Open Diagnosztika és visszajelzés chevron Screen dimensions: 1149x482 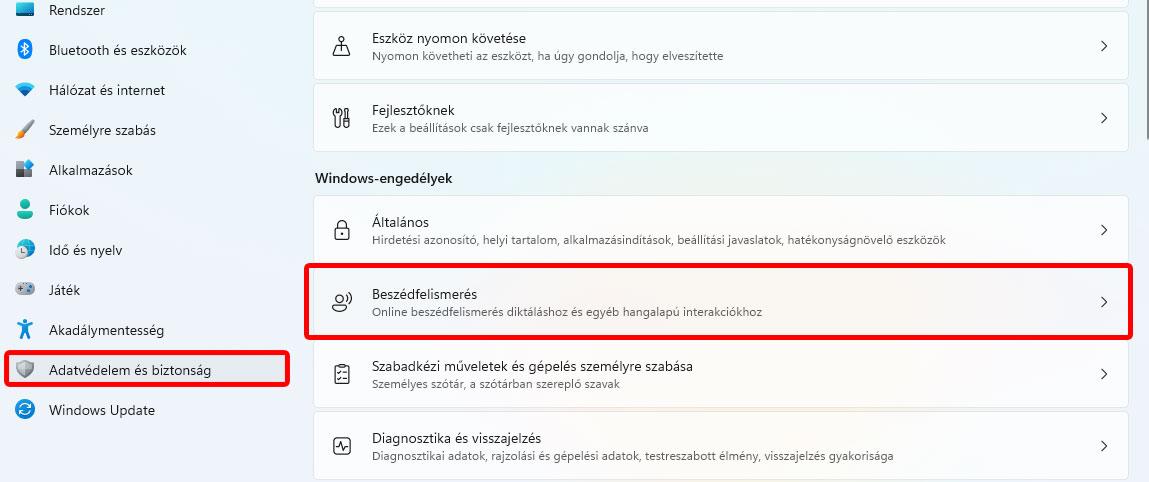click(x=1104, y=446)
